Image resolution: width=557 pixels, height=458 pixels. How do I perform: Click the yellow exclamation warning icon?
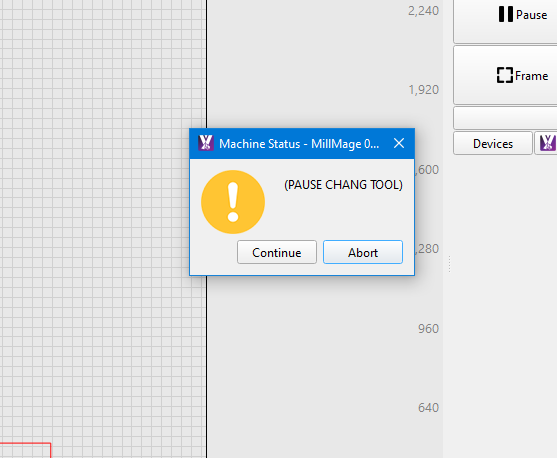pos(233,202)
